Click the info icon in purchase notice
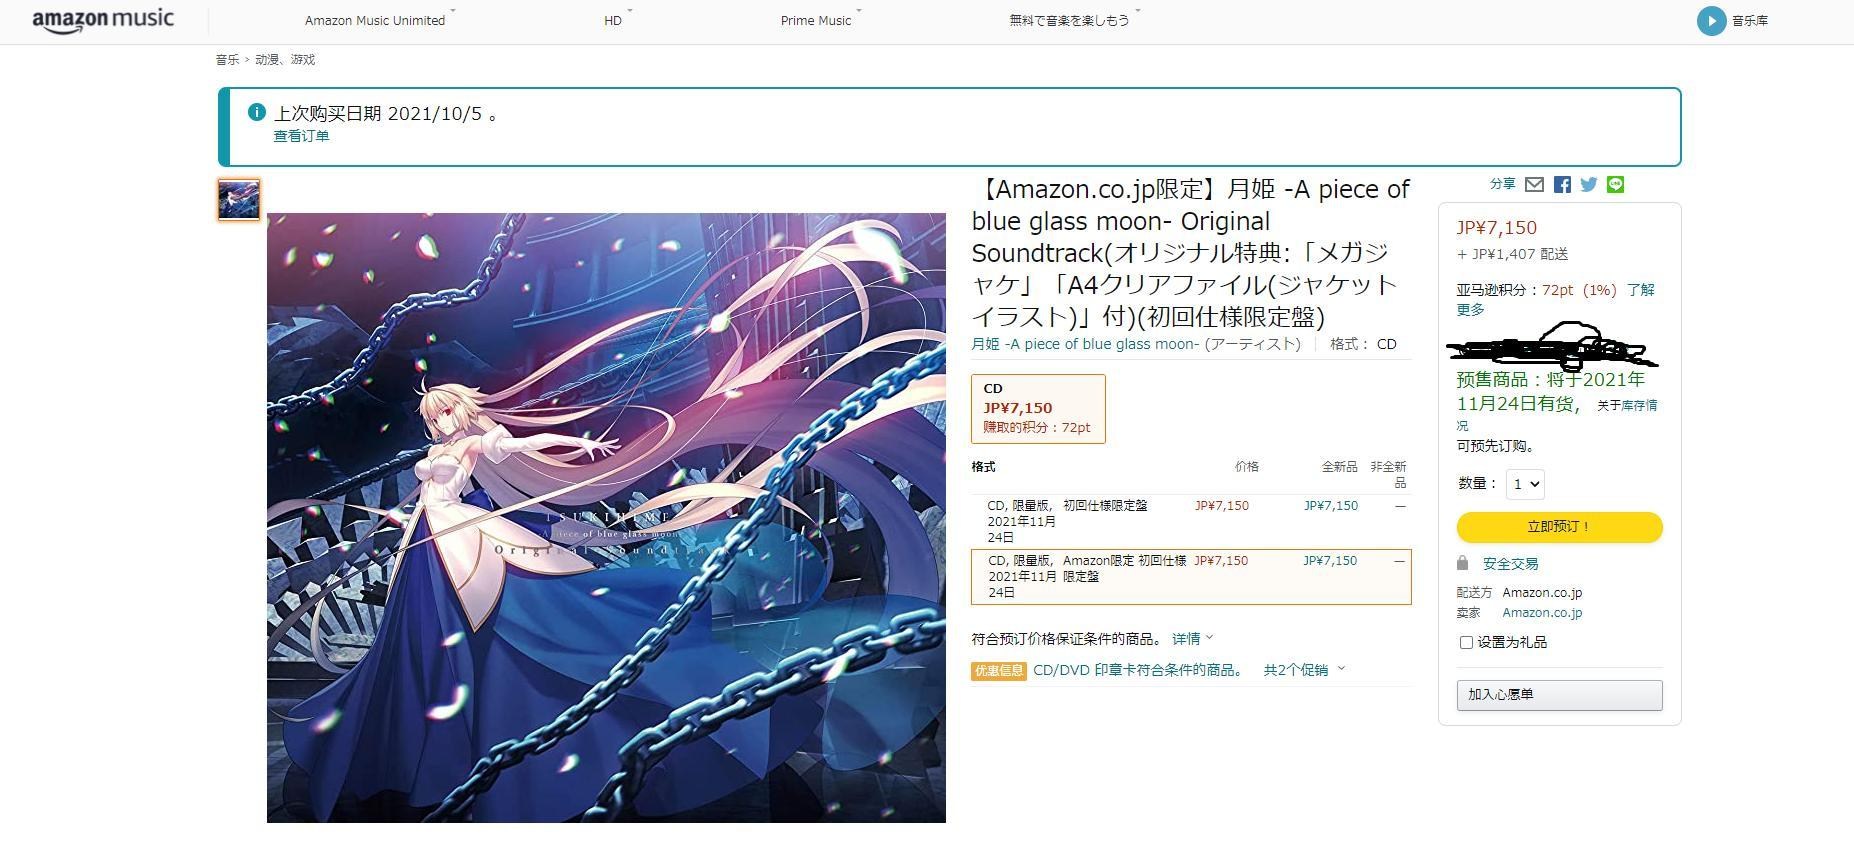This screenshot has width=1854, height=845. 257,112
